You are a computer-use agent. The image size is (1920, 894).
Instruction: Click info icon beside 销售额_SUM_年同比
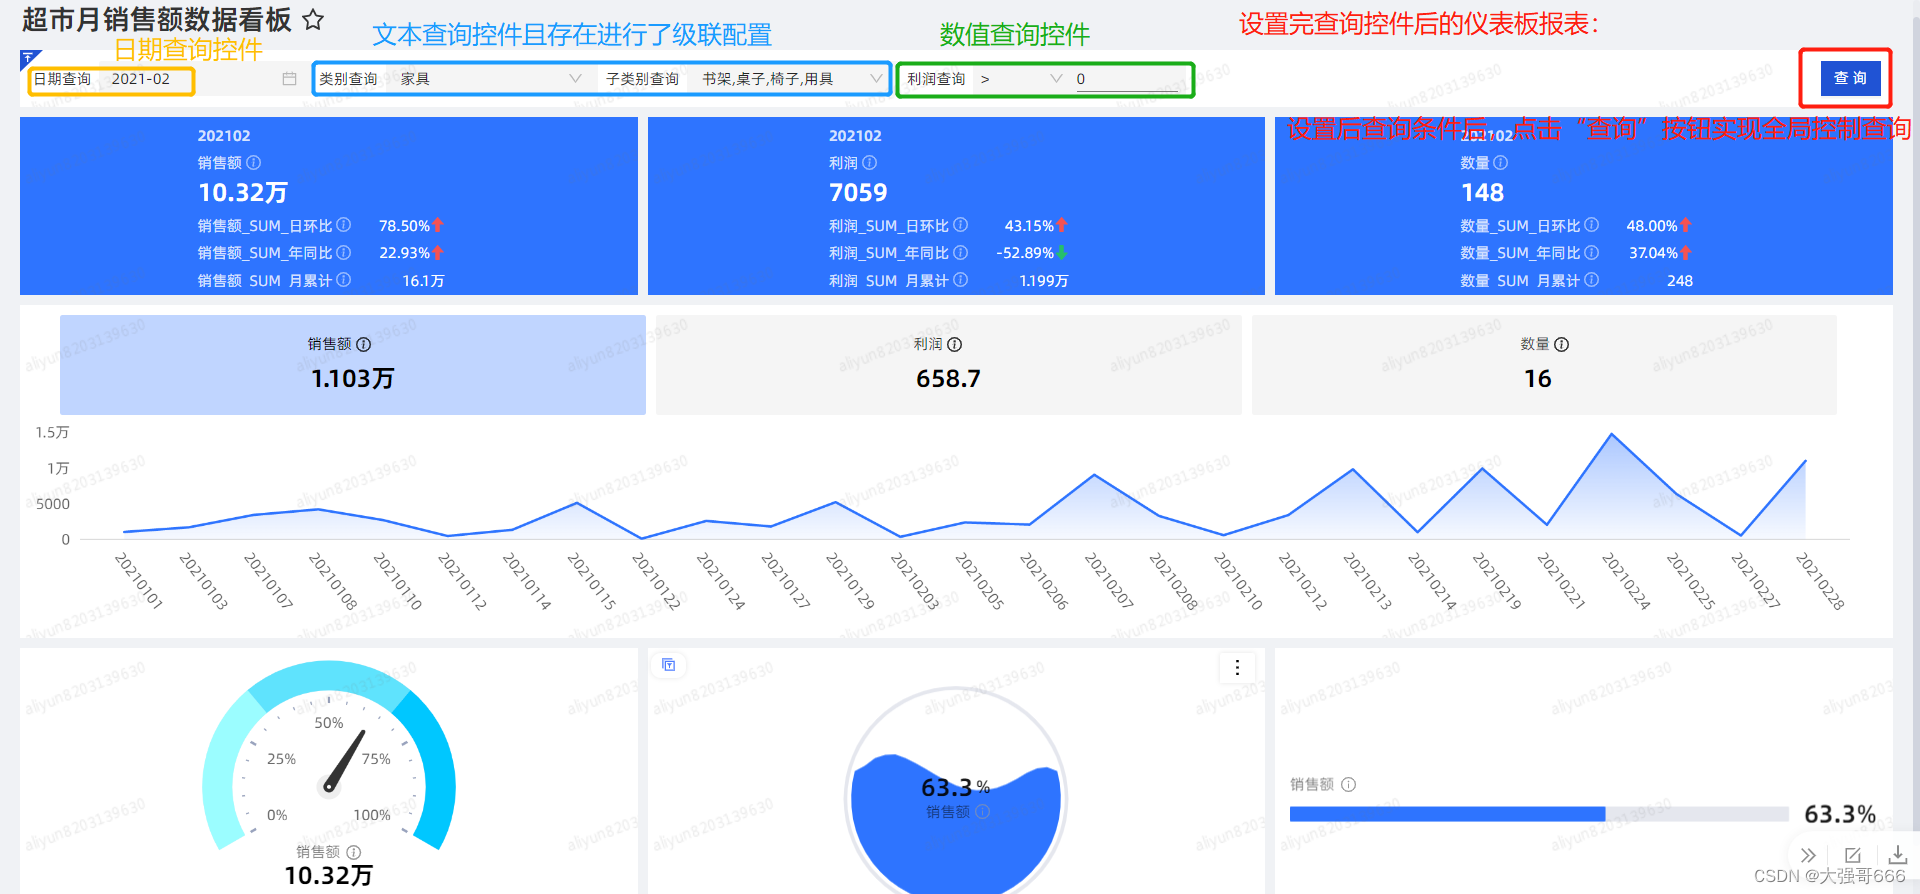tap(344, 252)
